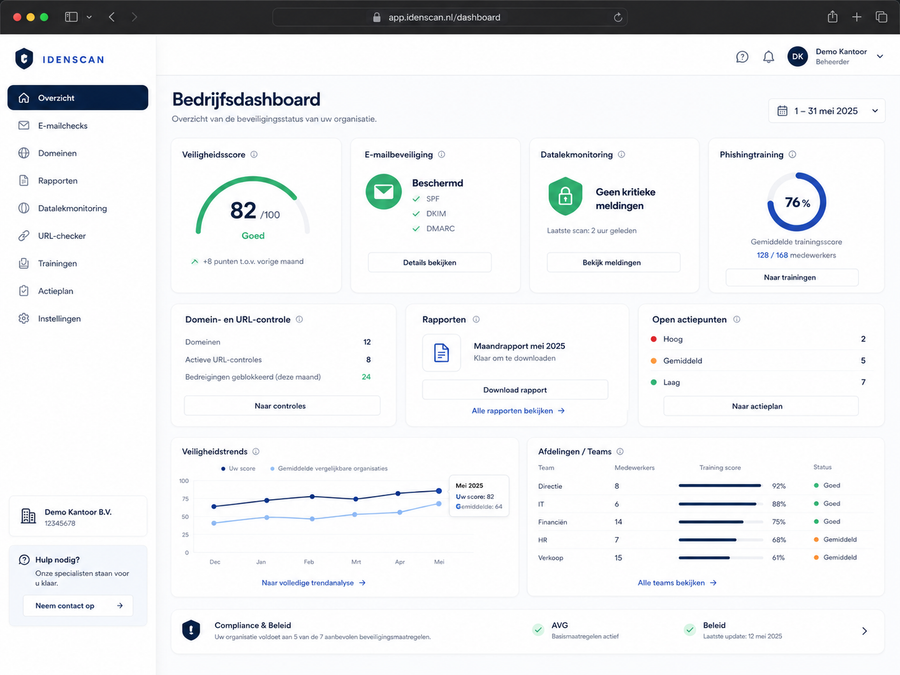Click the Maandrapport document icon
The width and height of the screenshot is (900, 675).
click(x=441, y=352)
